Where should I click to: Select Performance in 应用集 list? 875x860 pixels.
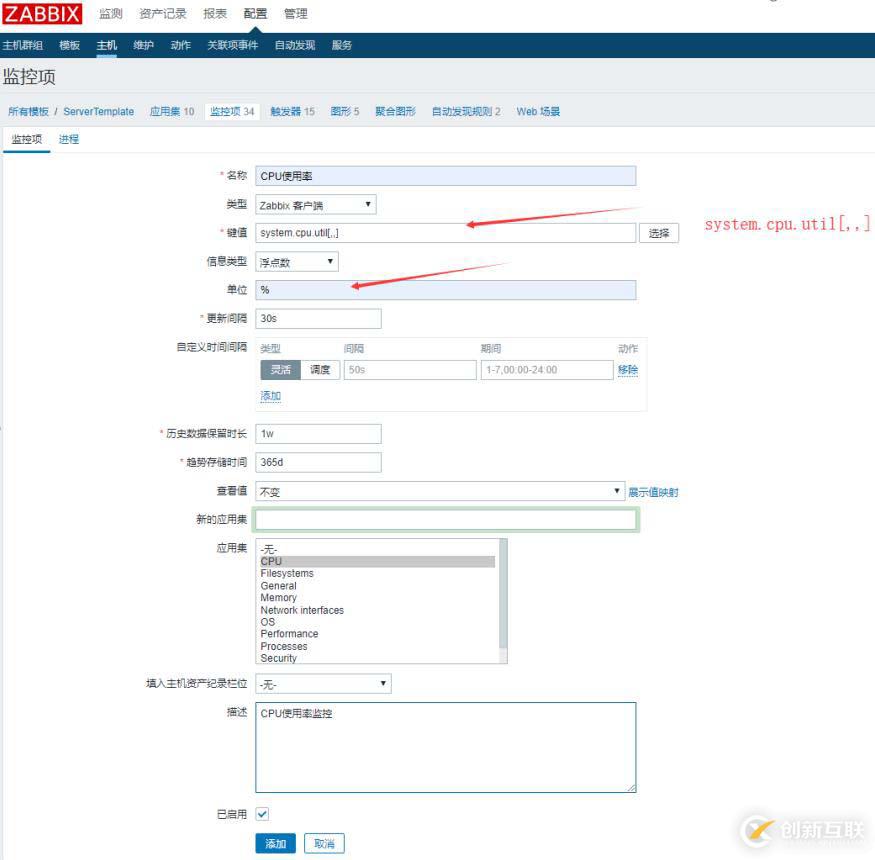click(377, 634)
